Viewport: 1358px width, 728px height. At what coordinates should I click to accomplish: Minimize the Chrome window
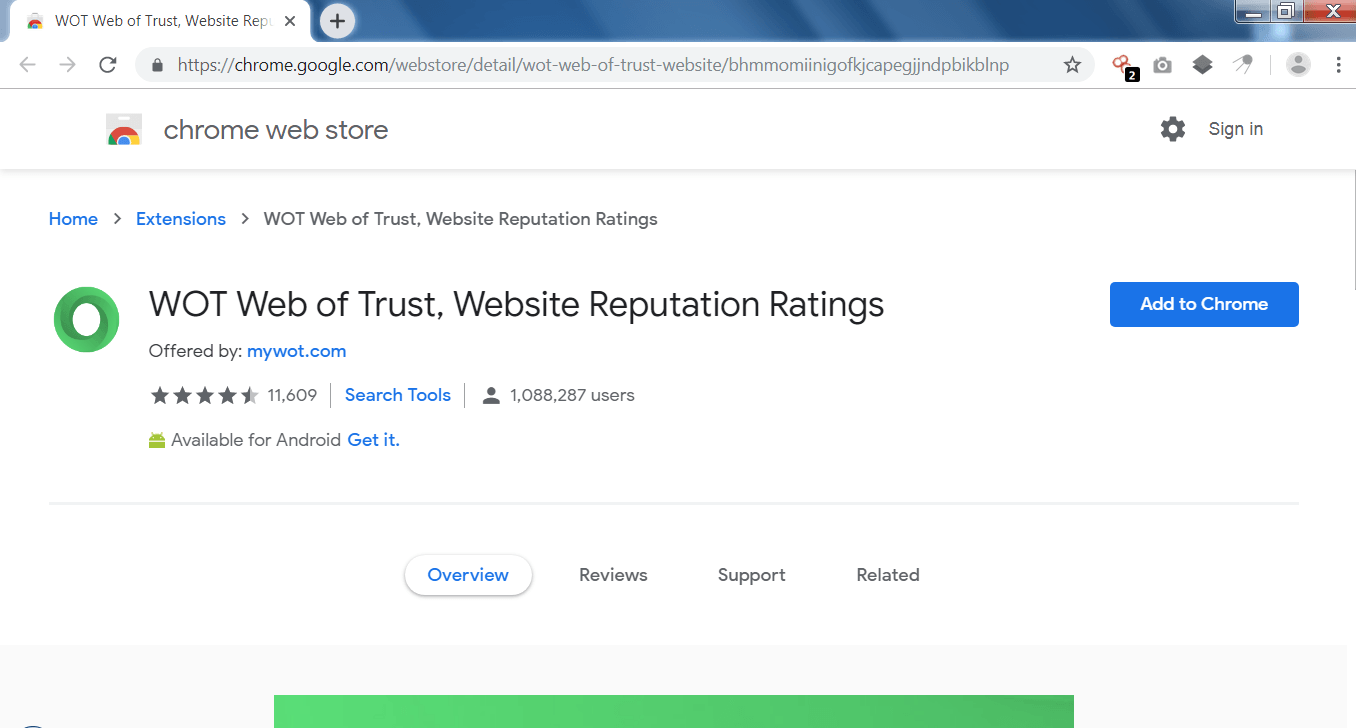point(1253,12)
